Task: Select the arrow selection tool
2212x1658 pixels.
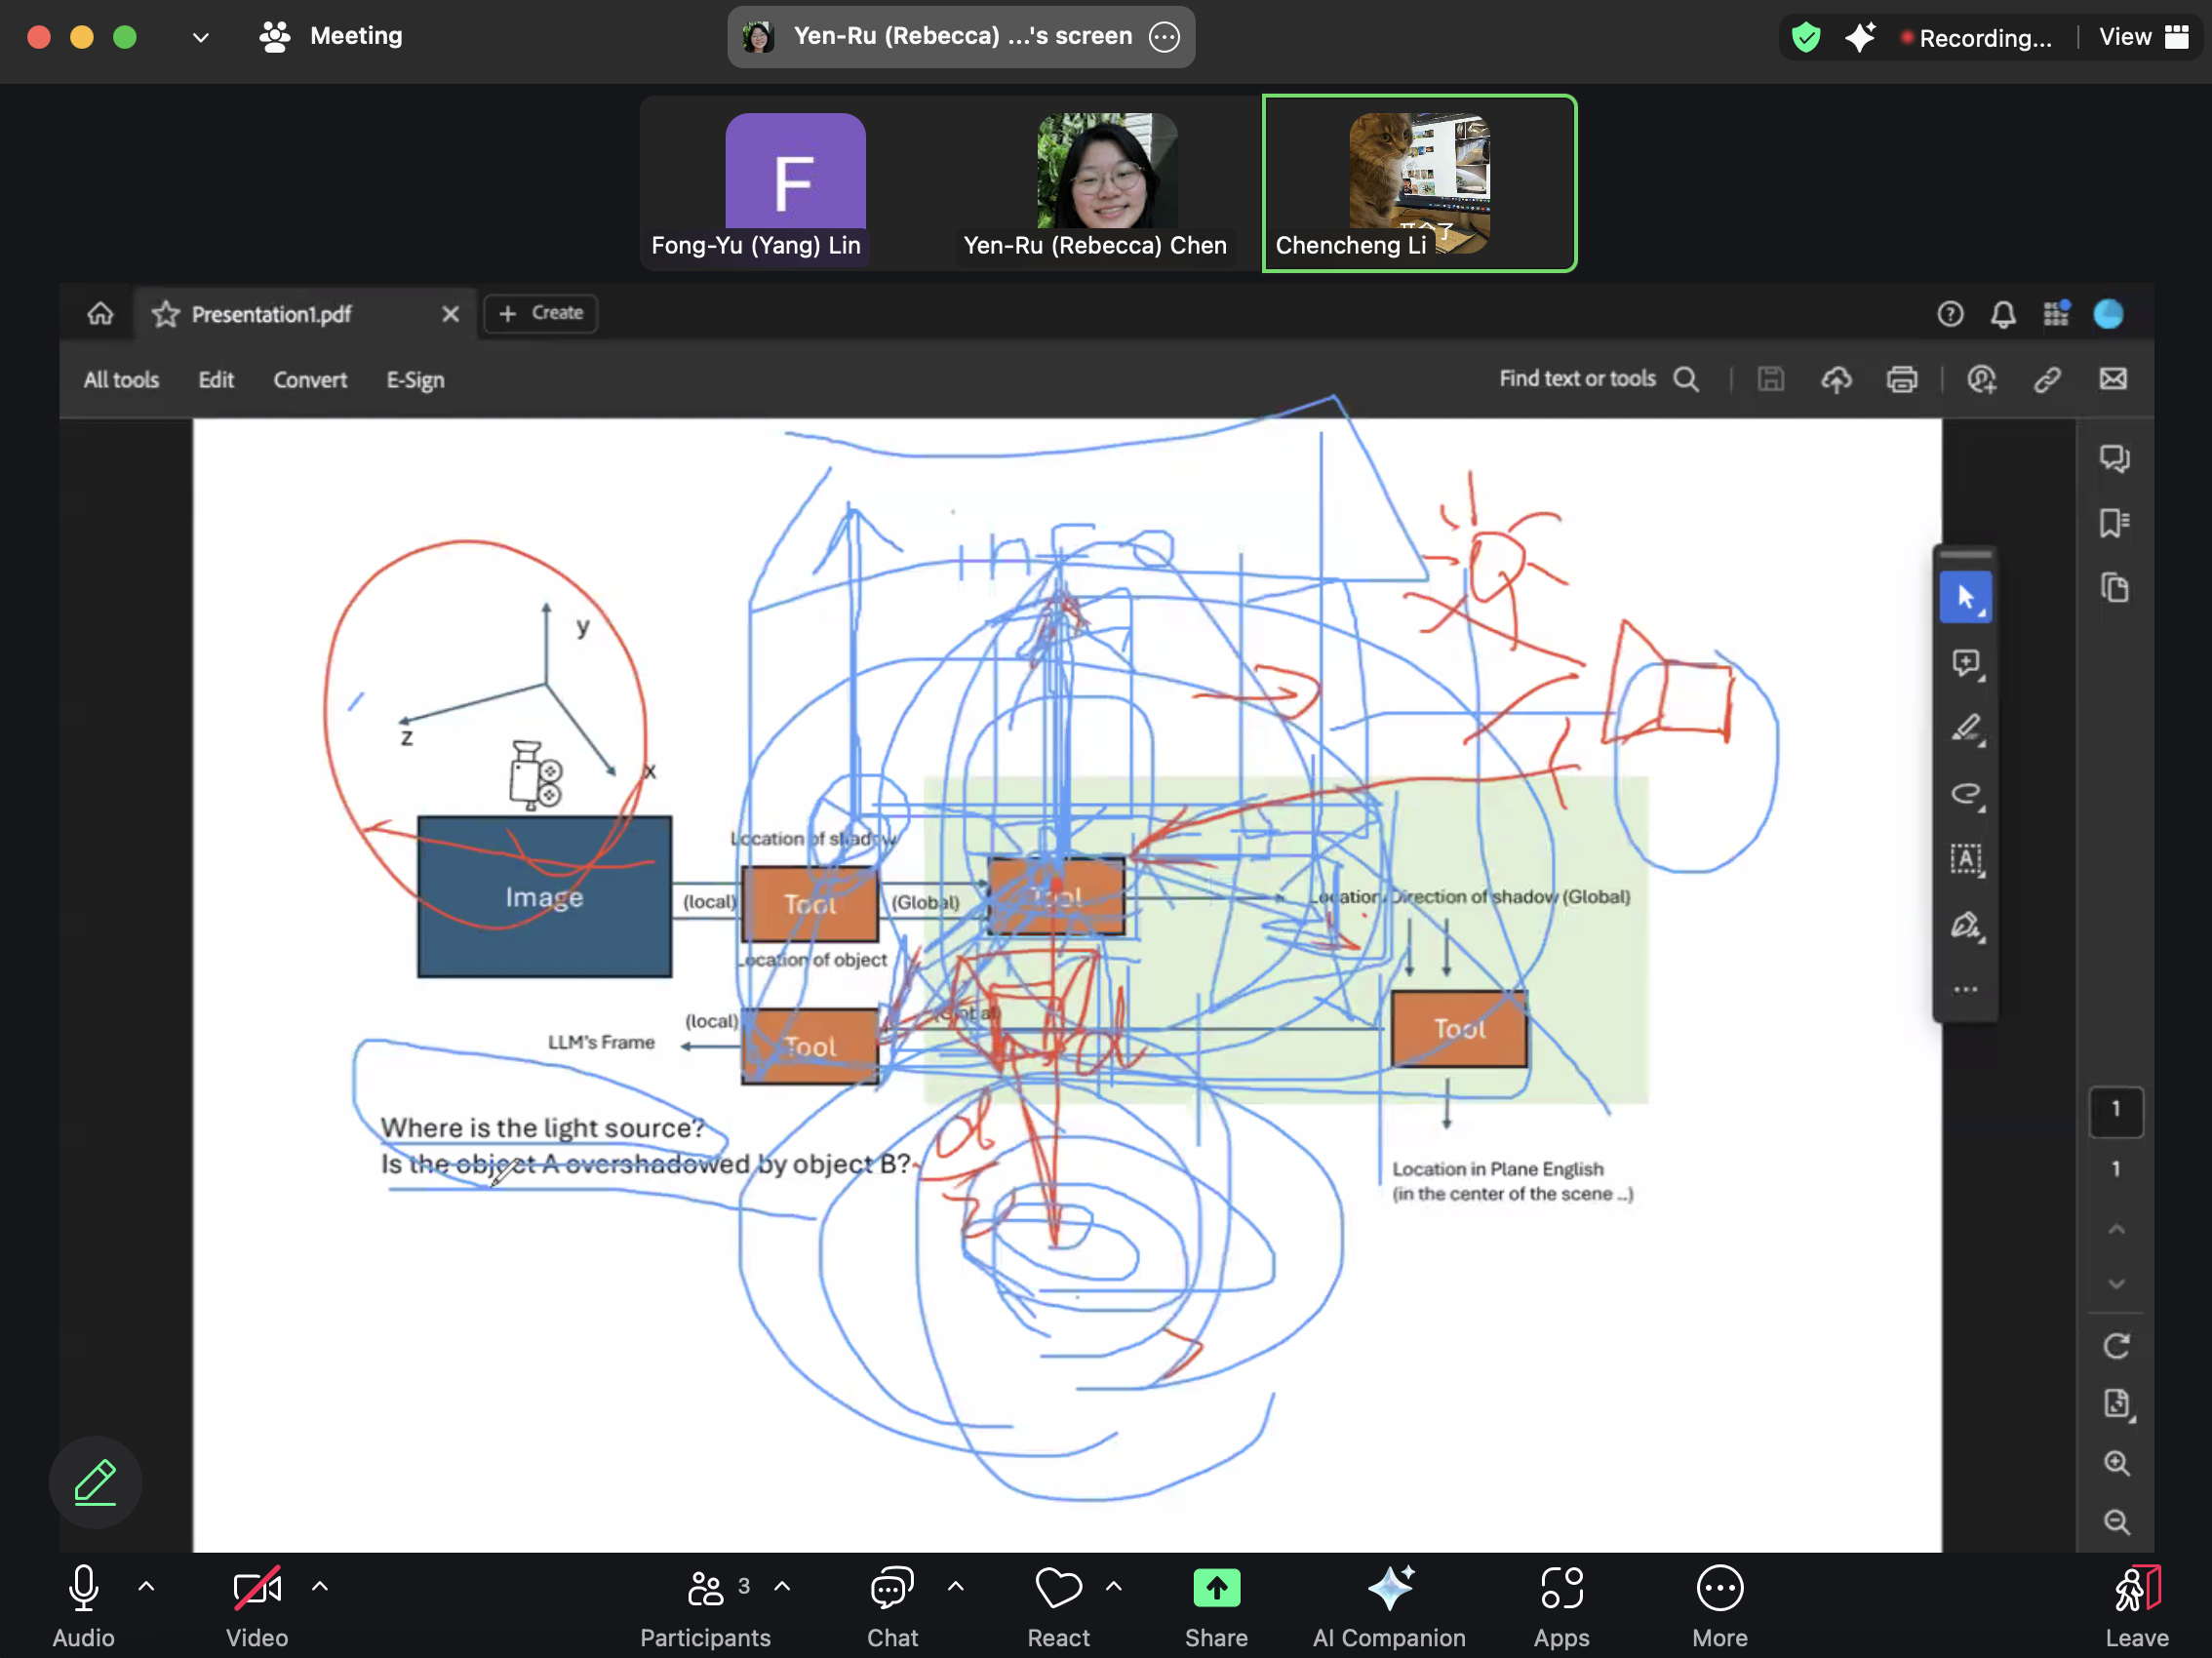Action: coord(1966,596)
